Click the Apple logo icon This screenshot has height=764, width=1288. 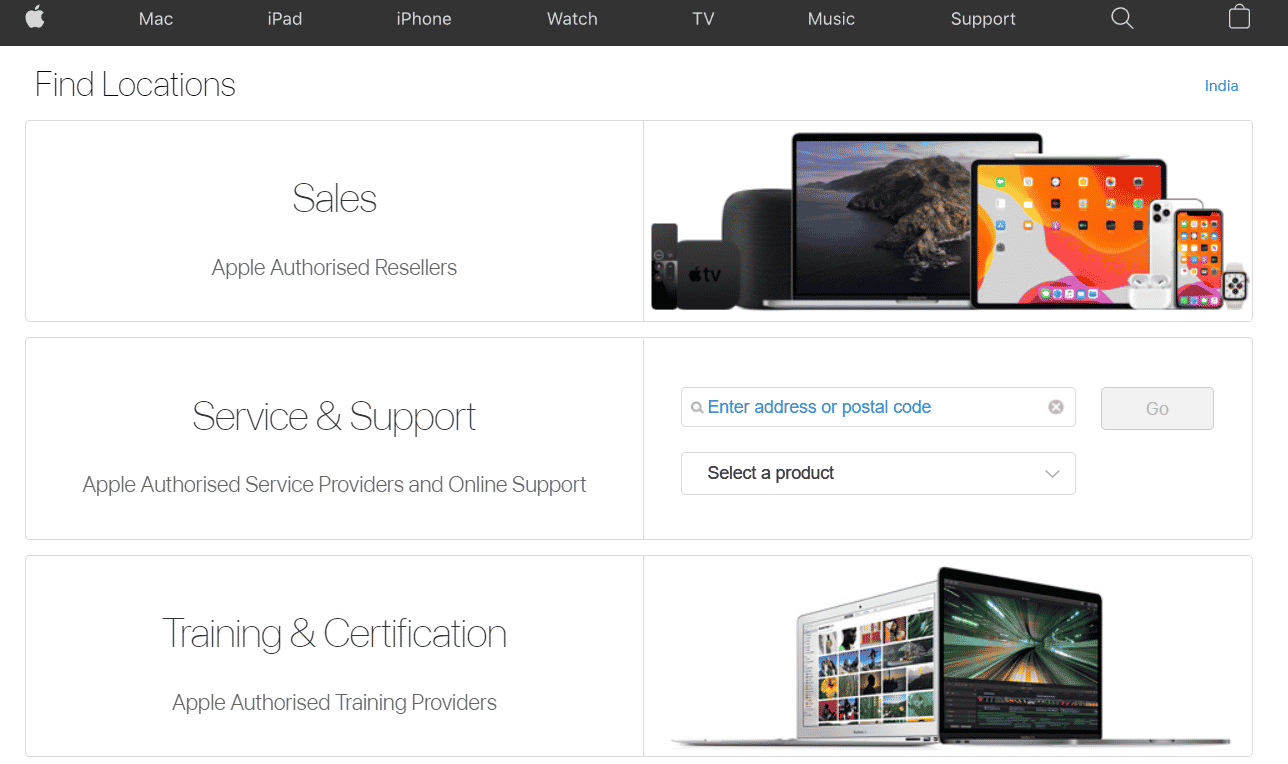pyautogui.click(x=35, y=17)
